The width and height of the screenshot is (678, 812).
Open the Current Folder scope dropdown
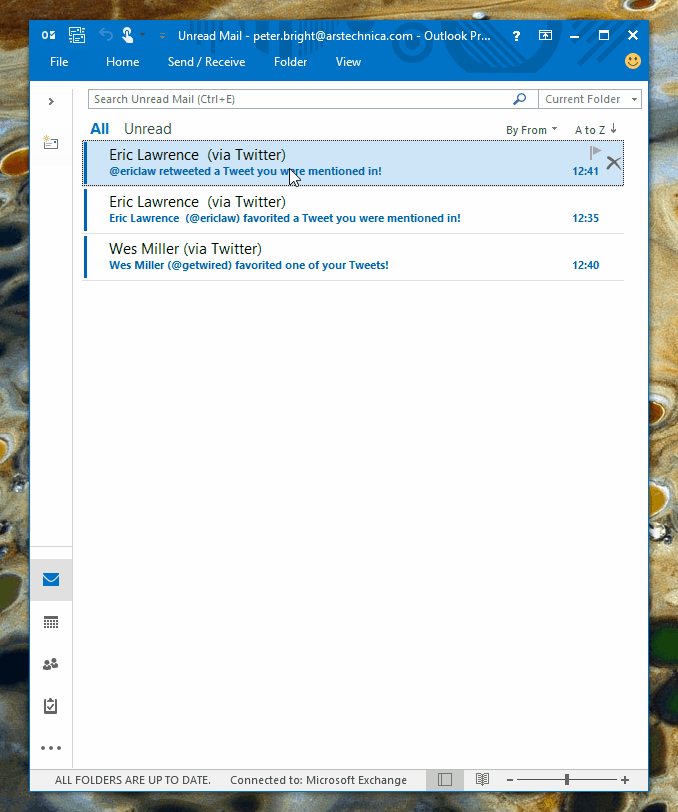point(589,99)
